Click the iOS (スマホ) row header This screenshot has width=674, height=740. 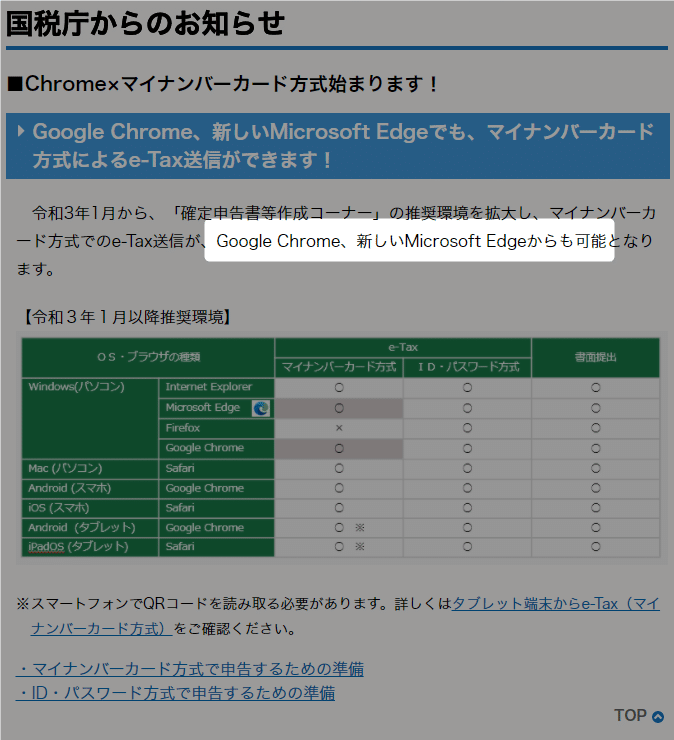(90, 508)
